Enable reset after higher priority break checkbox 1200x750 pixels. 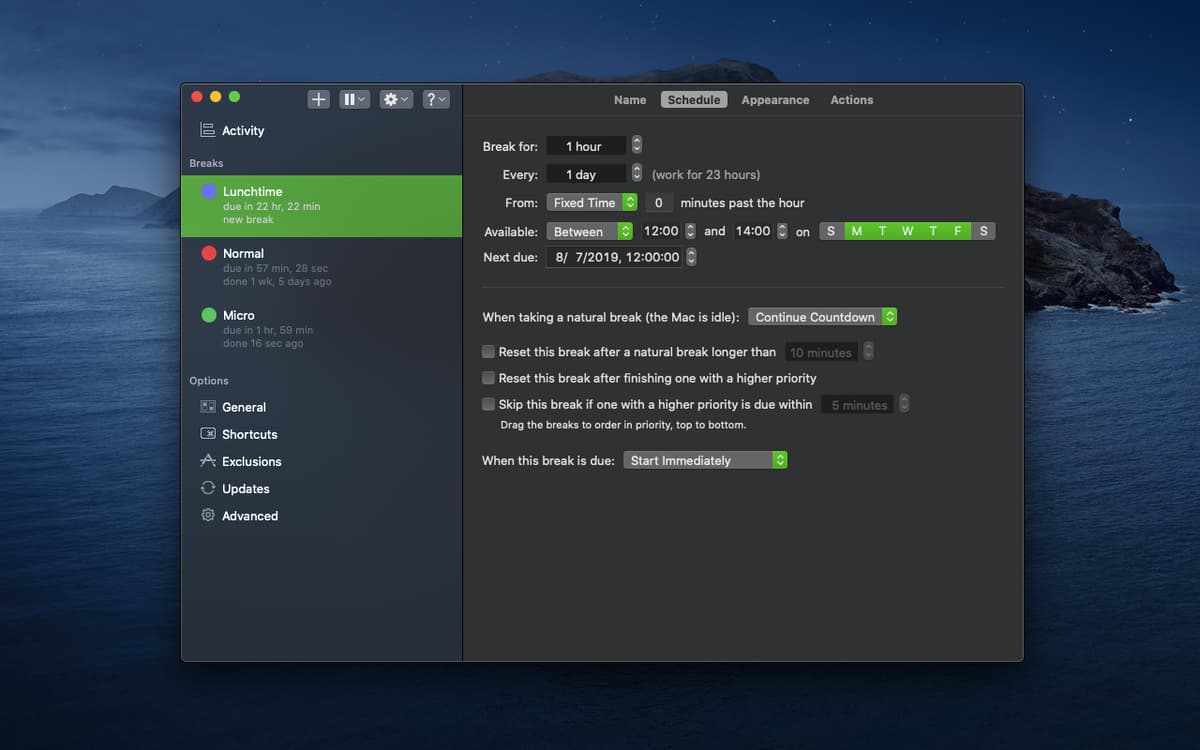489,378
